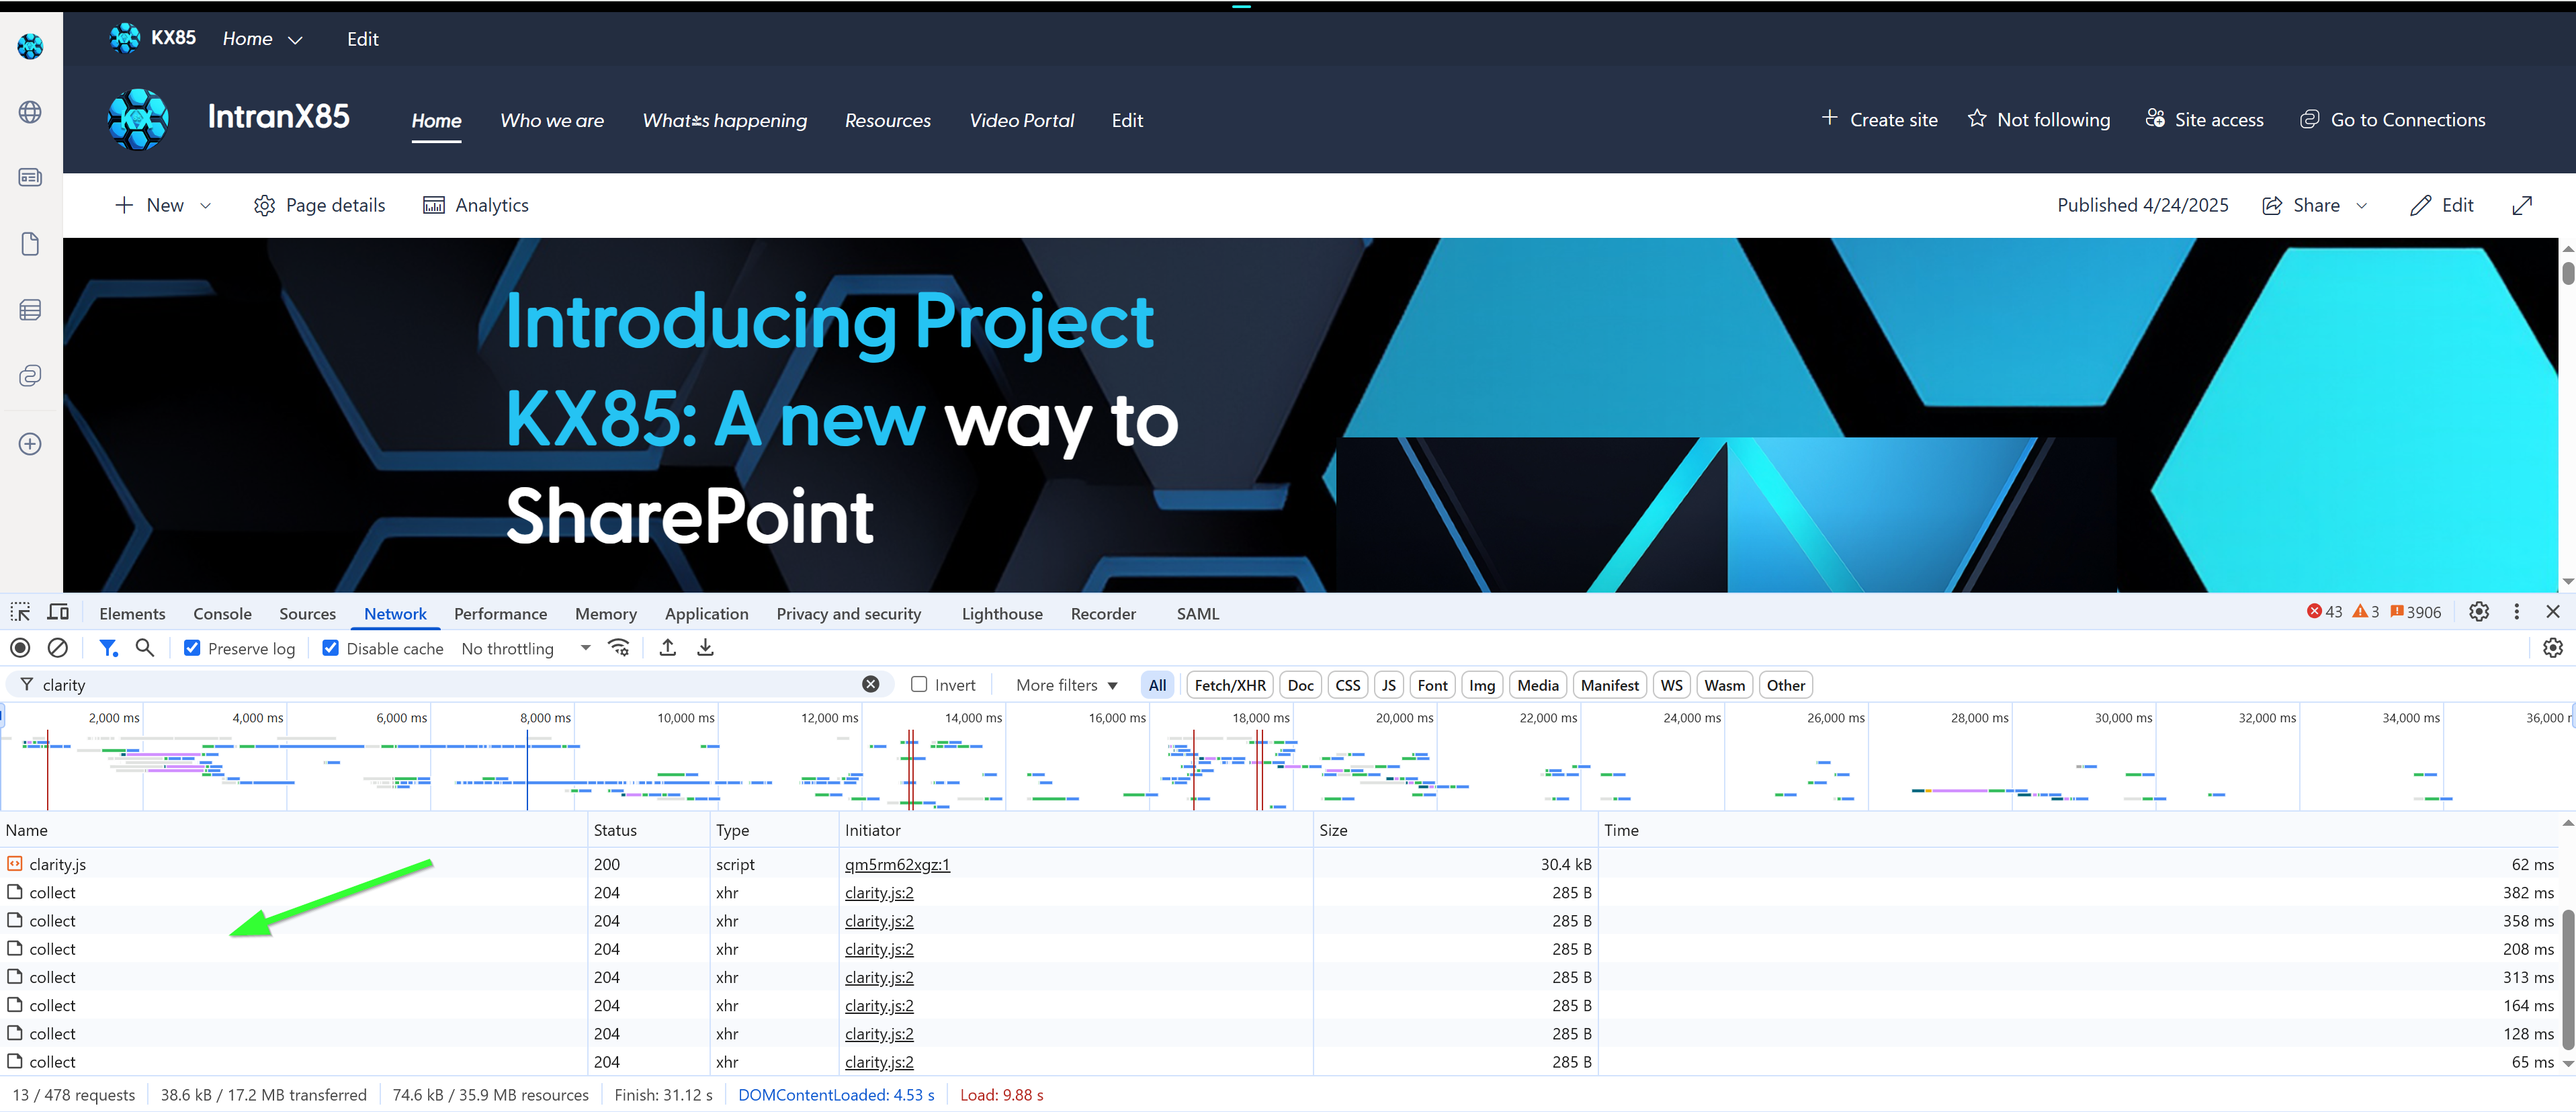
Task: Select the clarity.js request row
Action: (x=1280, y=864)
